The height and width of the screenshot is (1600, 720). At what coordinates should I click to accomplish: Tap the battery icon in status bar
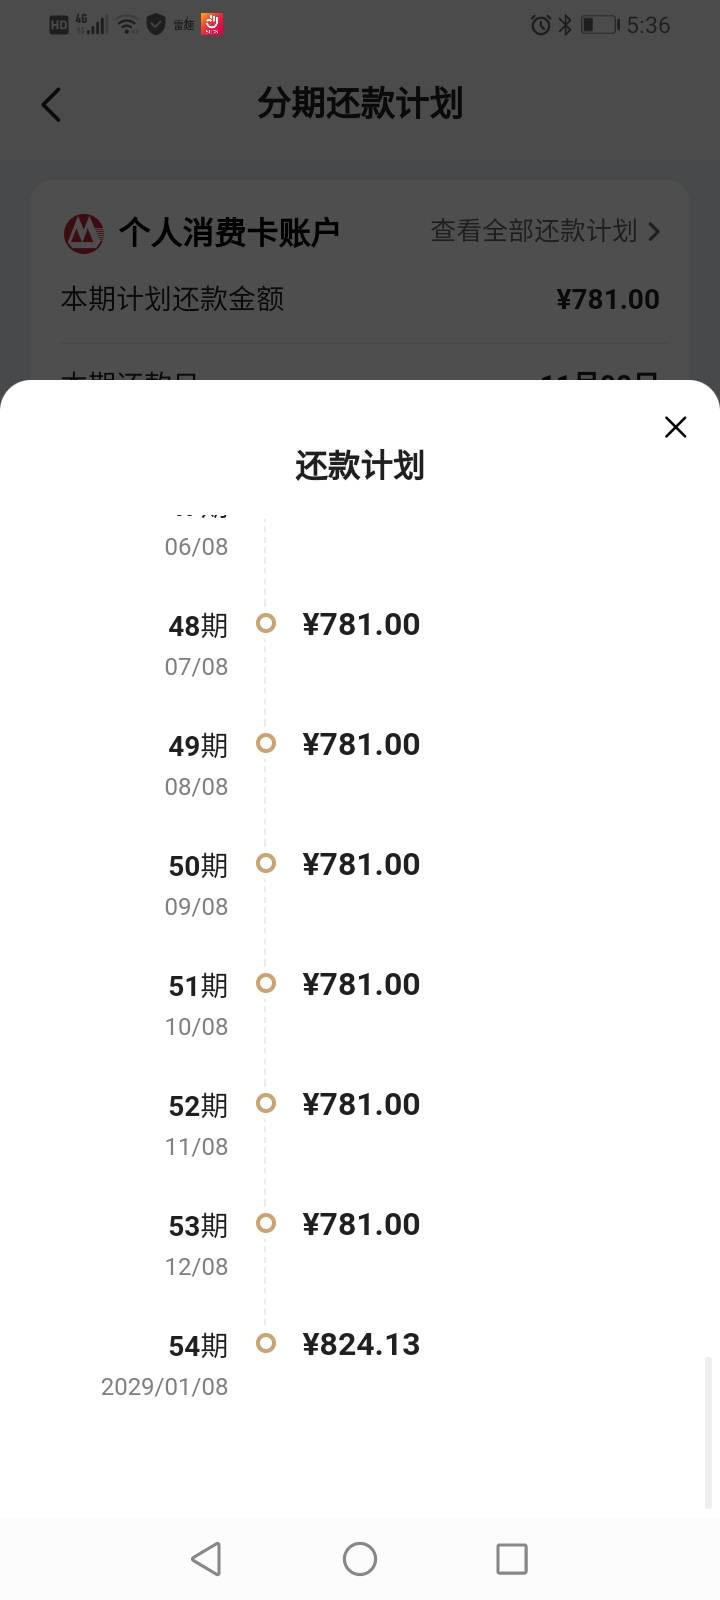[x=598, y=25]
